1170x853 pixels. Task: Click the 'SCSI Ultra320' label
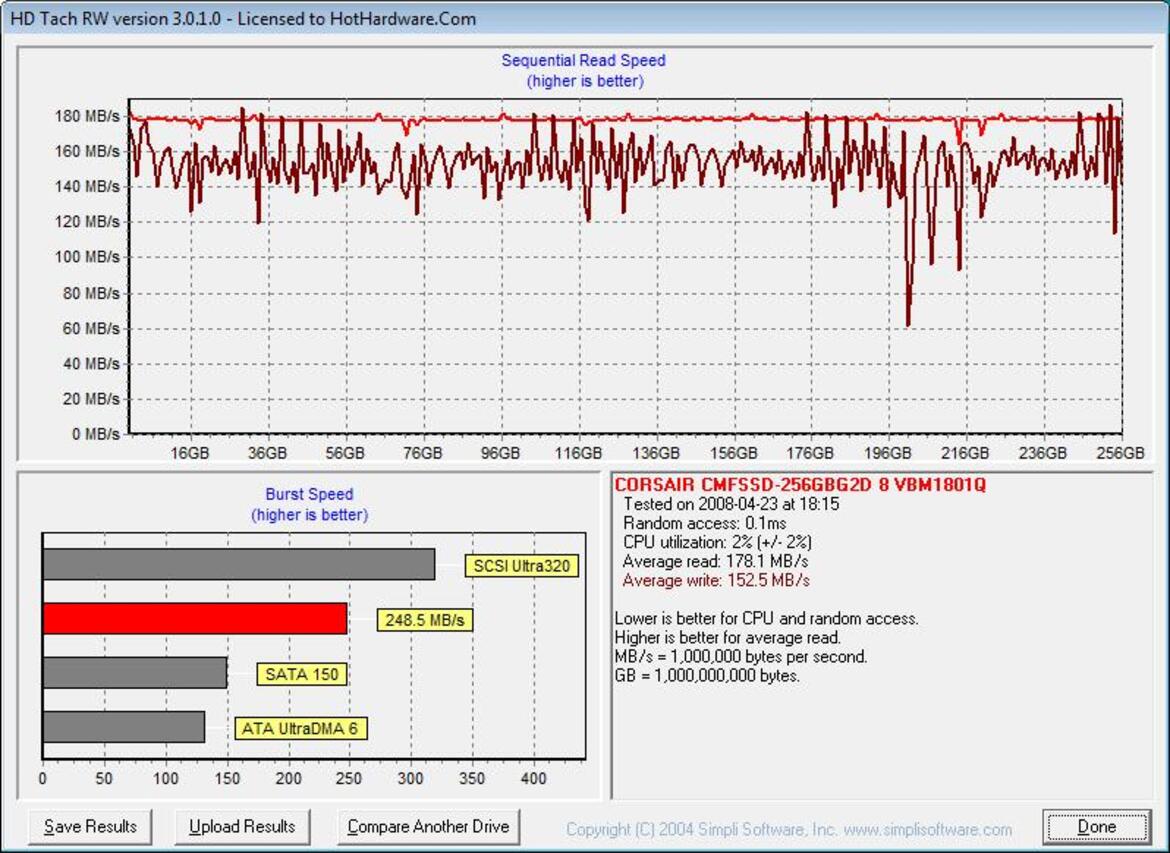521,566
